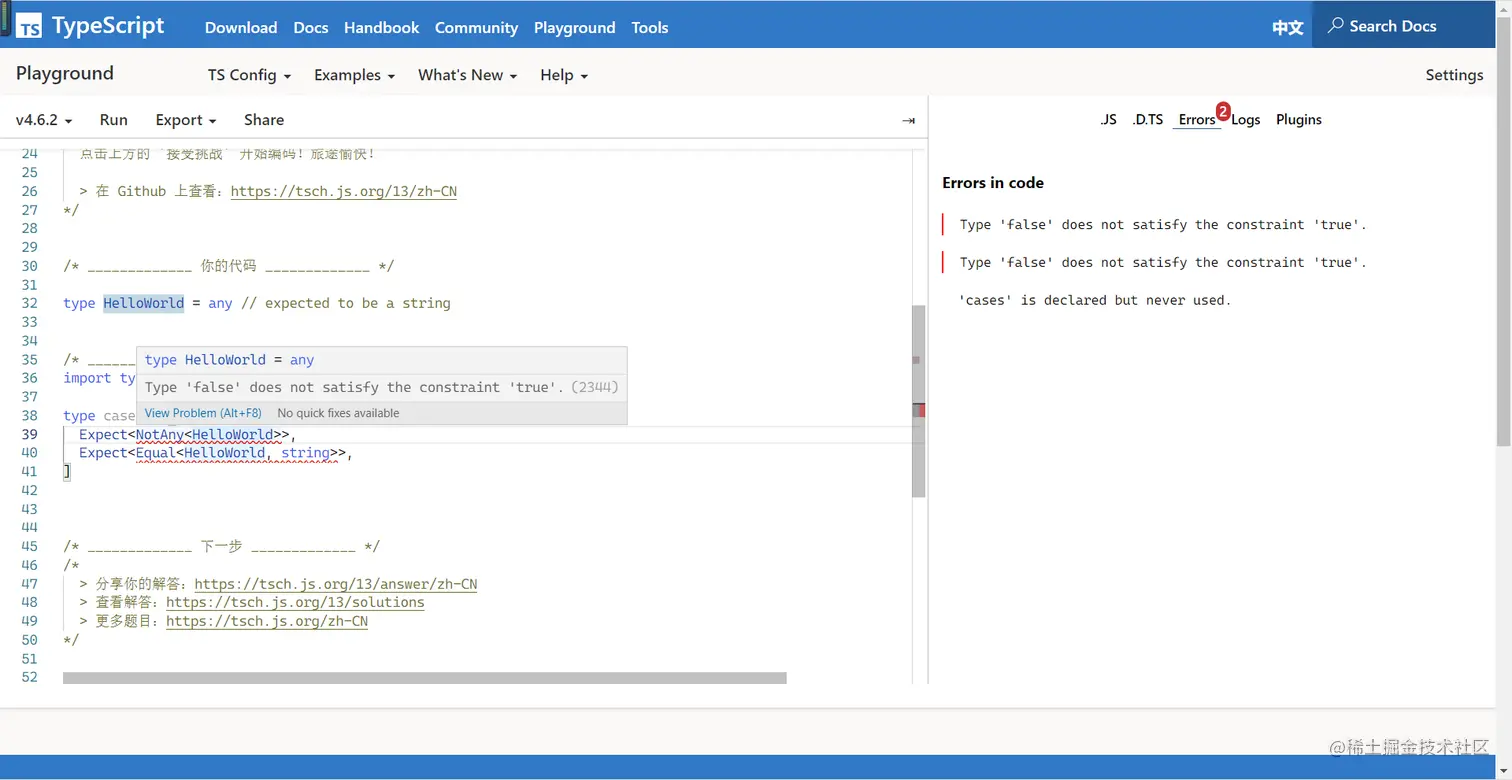Open the playground Settings

tap(1454, 75)
